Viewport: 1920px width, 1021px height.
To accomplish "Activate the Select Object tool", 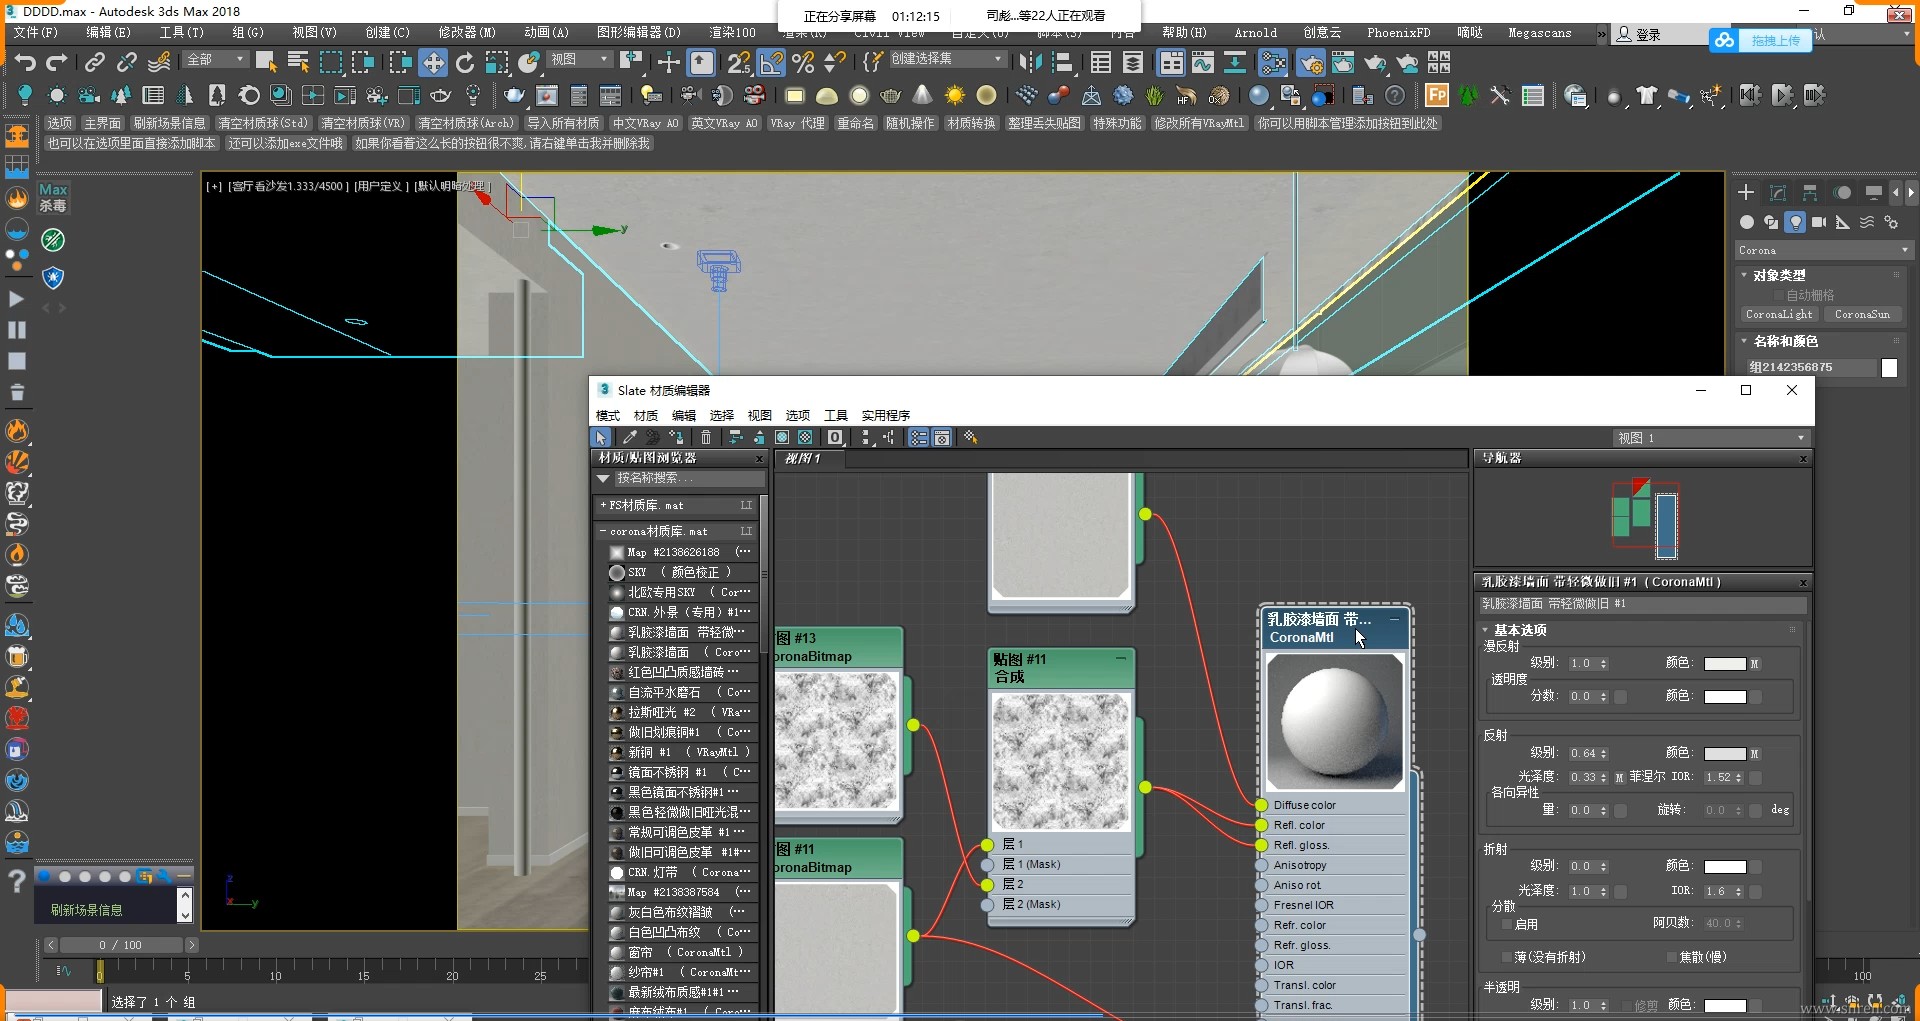I will pyautogui.click(x=266, y=63).
